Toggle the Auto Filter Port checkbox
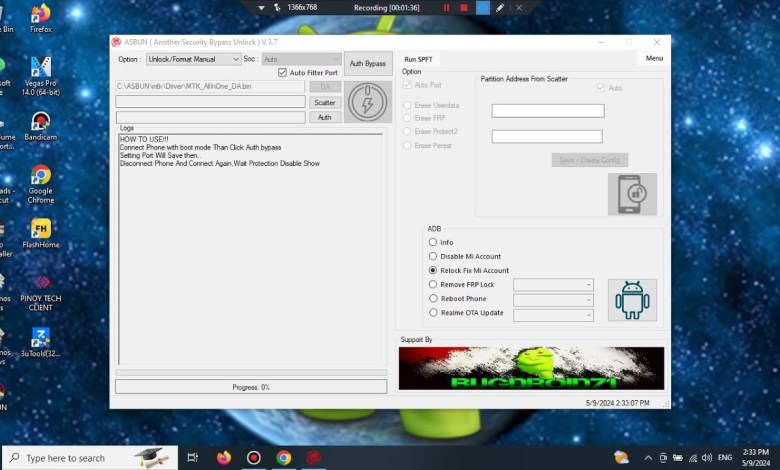Viewport: 780px width, 470px height. (x=283, y=73)
